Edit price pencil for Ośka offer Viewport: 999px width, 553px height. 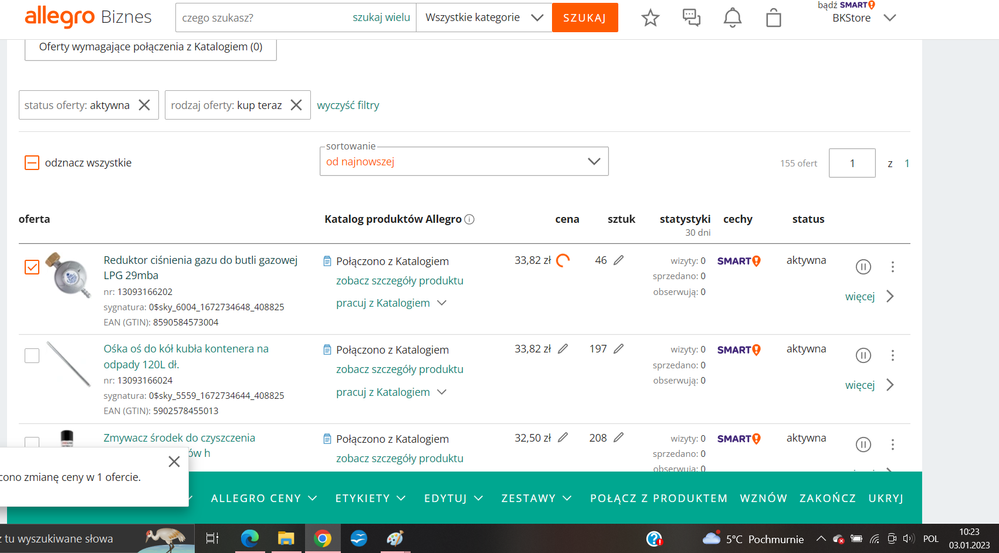click(x=563, y=348)
